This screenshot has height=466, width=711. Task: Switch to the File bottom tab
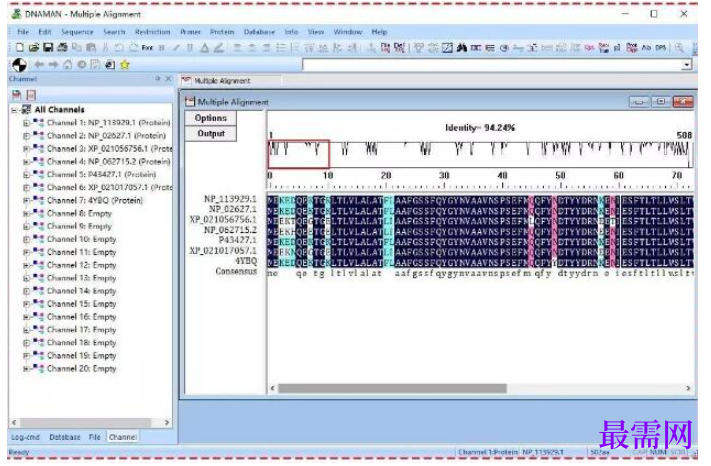tap(95, 437)
